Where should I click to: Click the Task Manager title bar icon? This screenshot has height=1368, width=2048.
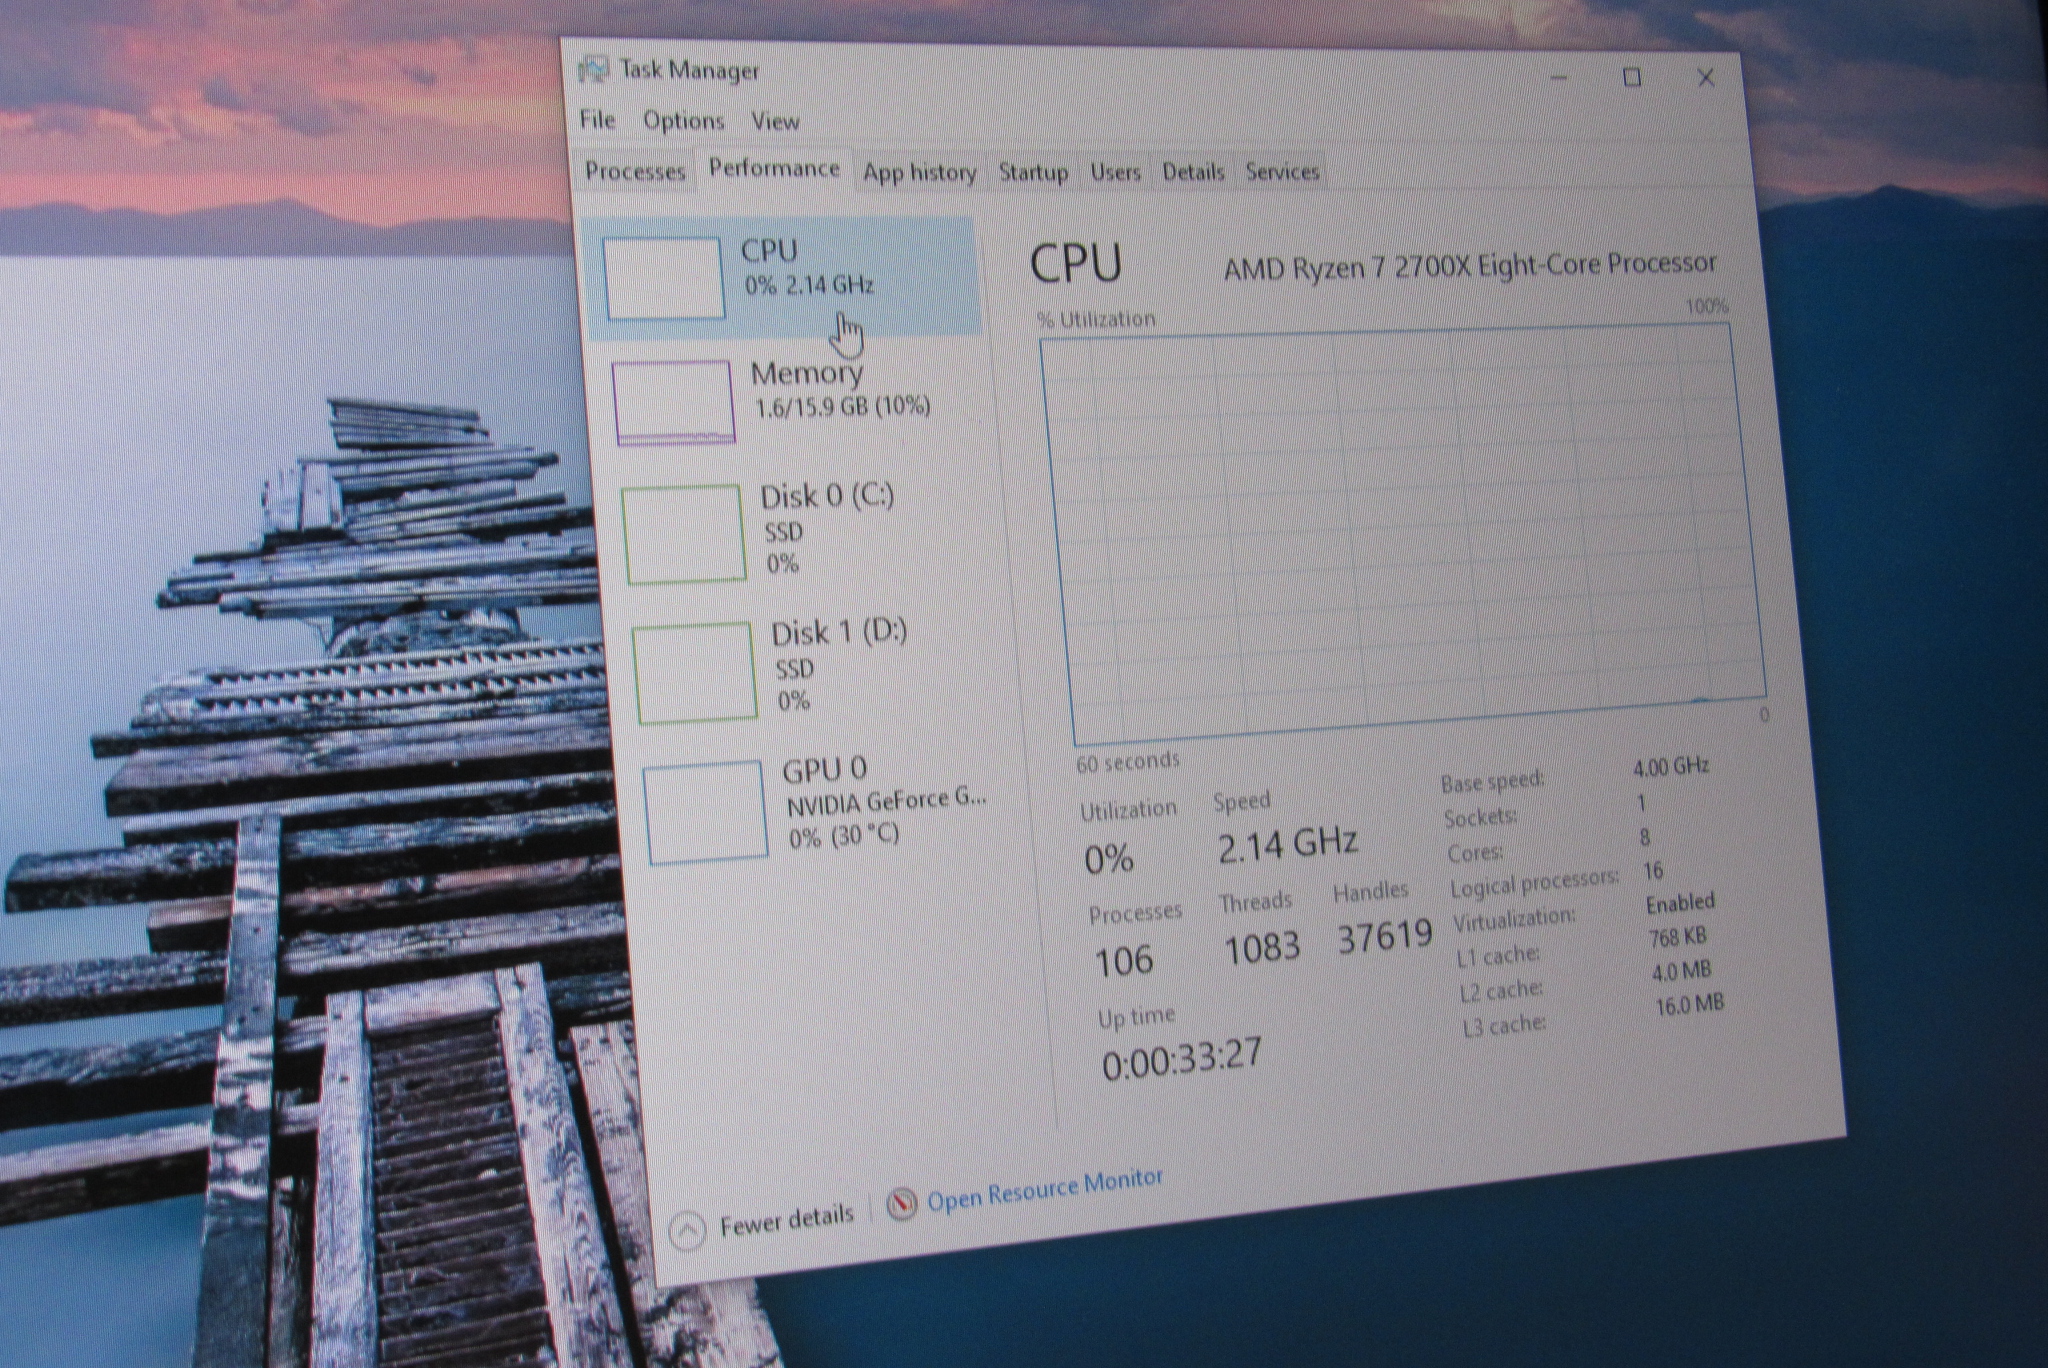593,70
